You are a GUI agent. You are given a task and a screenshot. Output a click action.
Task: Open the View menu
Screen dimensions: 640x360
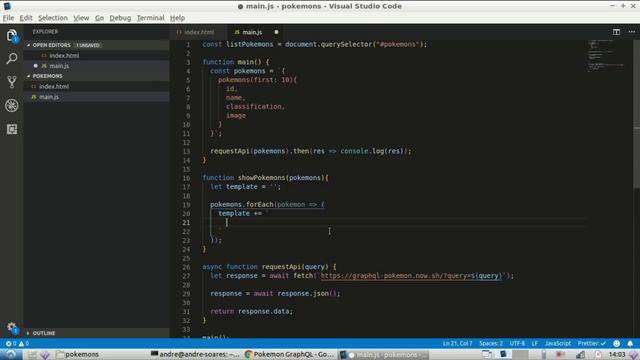(81, 18)
